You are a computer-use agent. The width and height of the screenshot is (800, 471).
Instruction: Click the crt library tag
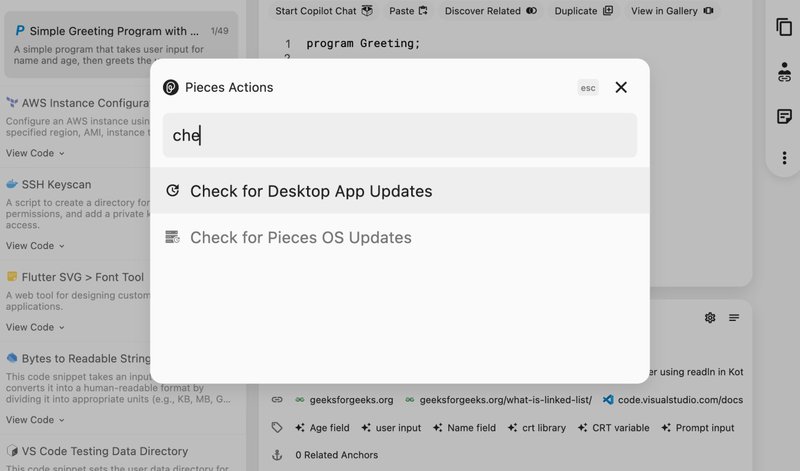[537, 428]
